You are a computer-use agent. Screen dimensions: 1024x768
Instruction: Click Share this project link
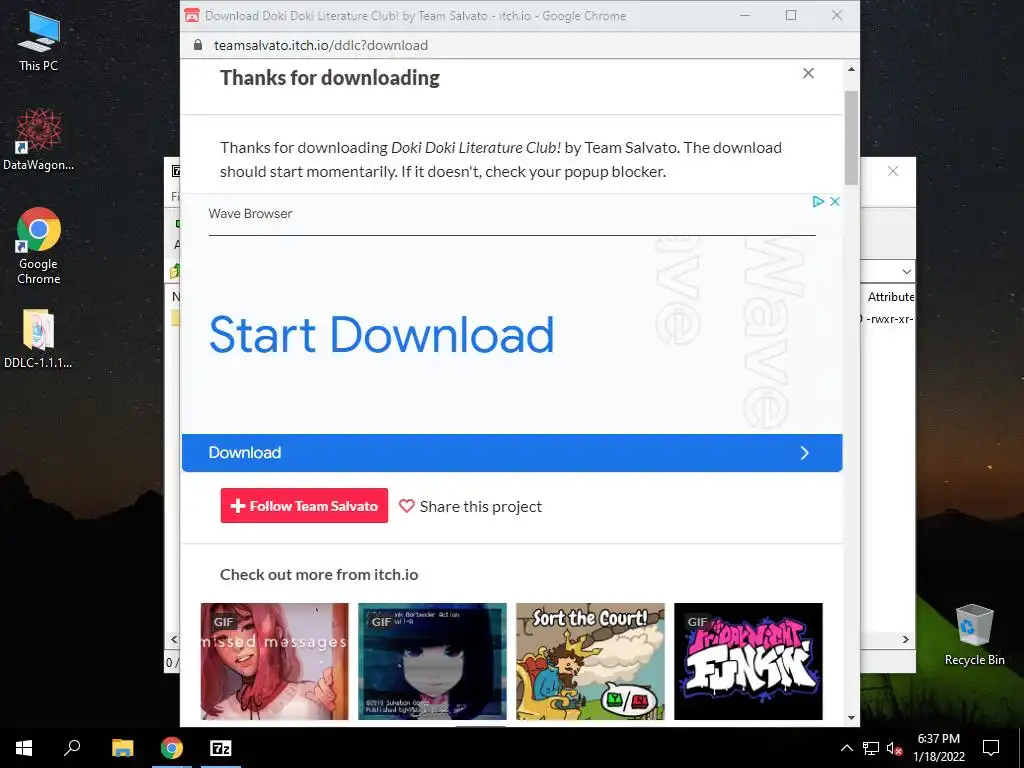(481, 507)
